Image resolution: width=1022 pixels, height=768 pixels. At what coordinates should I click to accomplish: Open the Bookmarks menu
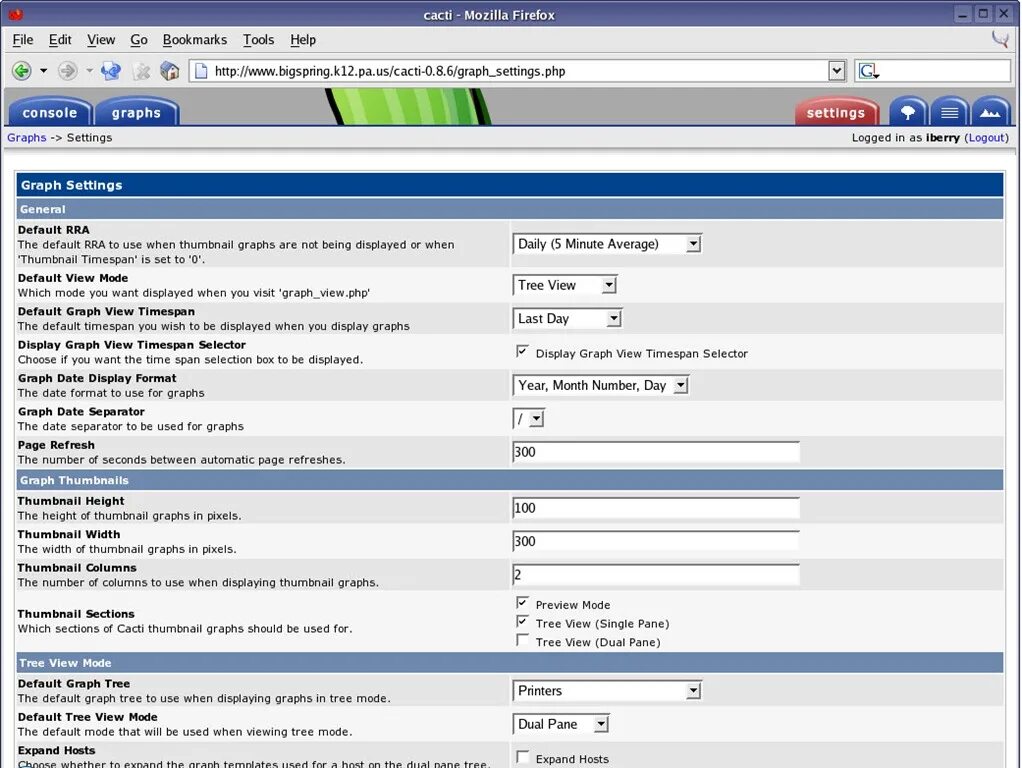[x=195, y=40]
